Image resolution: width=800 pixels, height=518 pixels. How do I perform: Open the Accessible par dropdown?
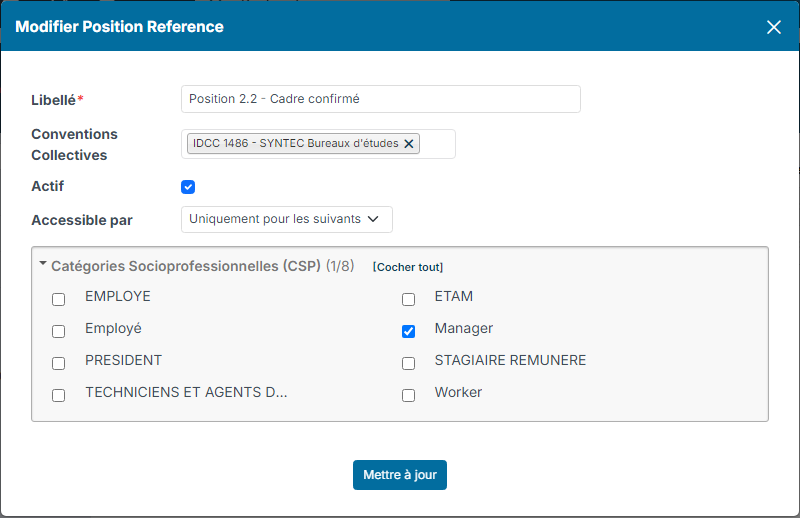coord(287,219)
